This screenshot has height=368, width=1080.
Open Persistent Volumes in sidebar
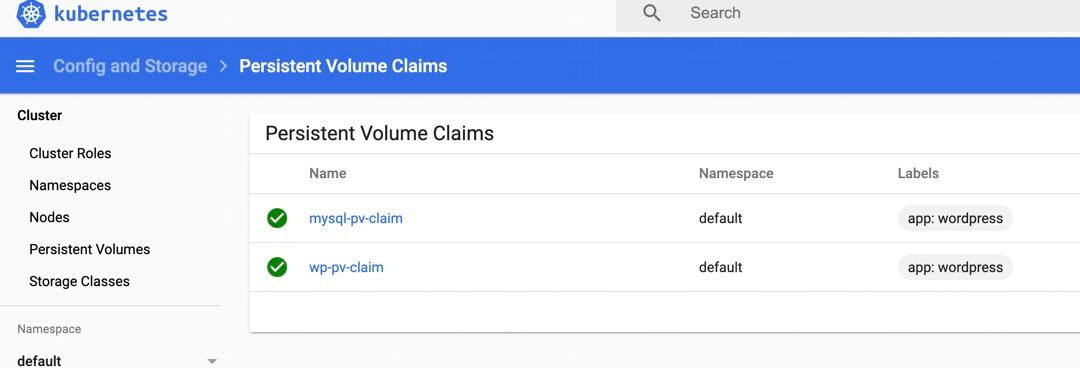coord(90,249)
